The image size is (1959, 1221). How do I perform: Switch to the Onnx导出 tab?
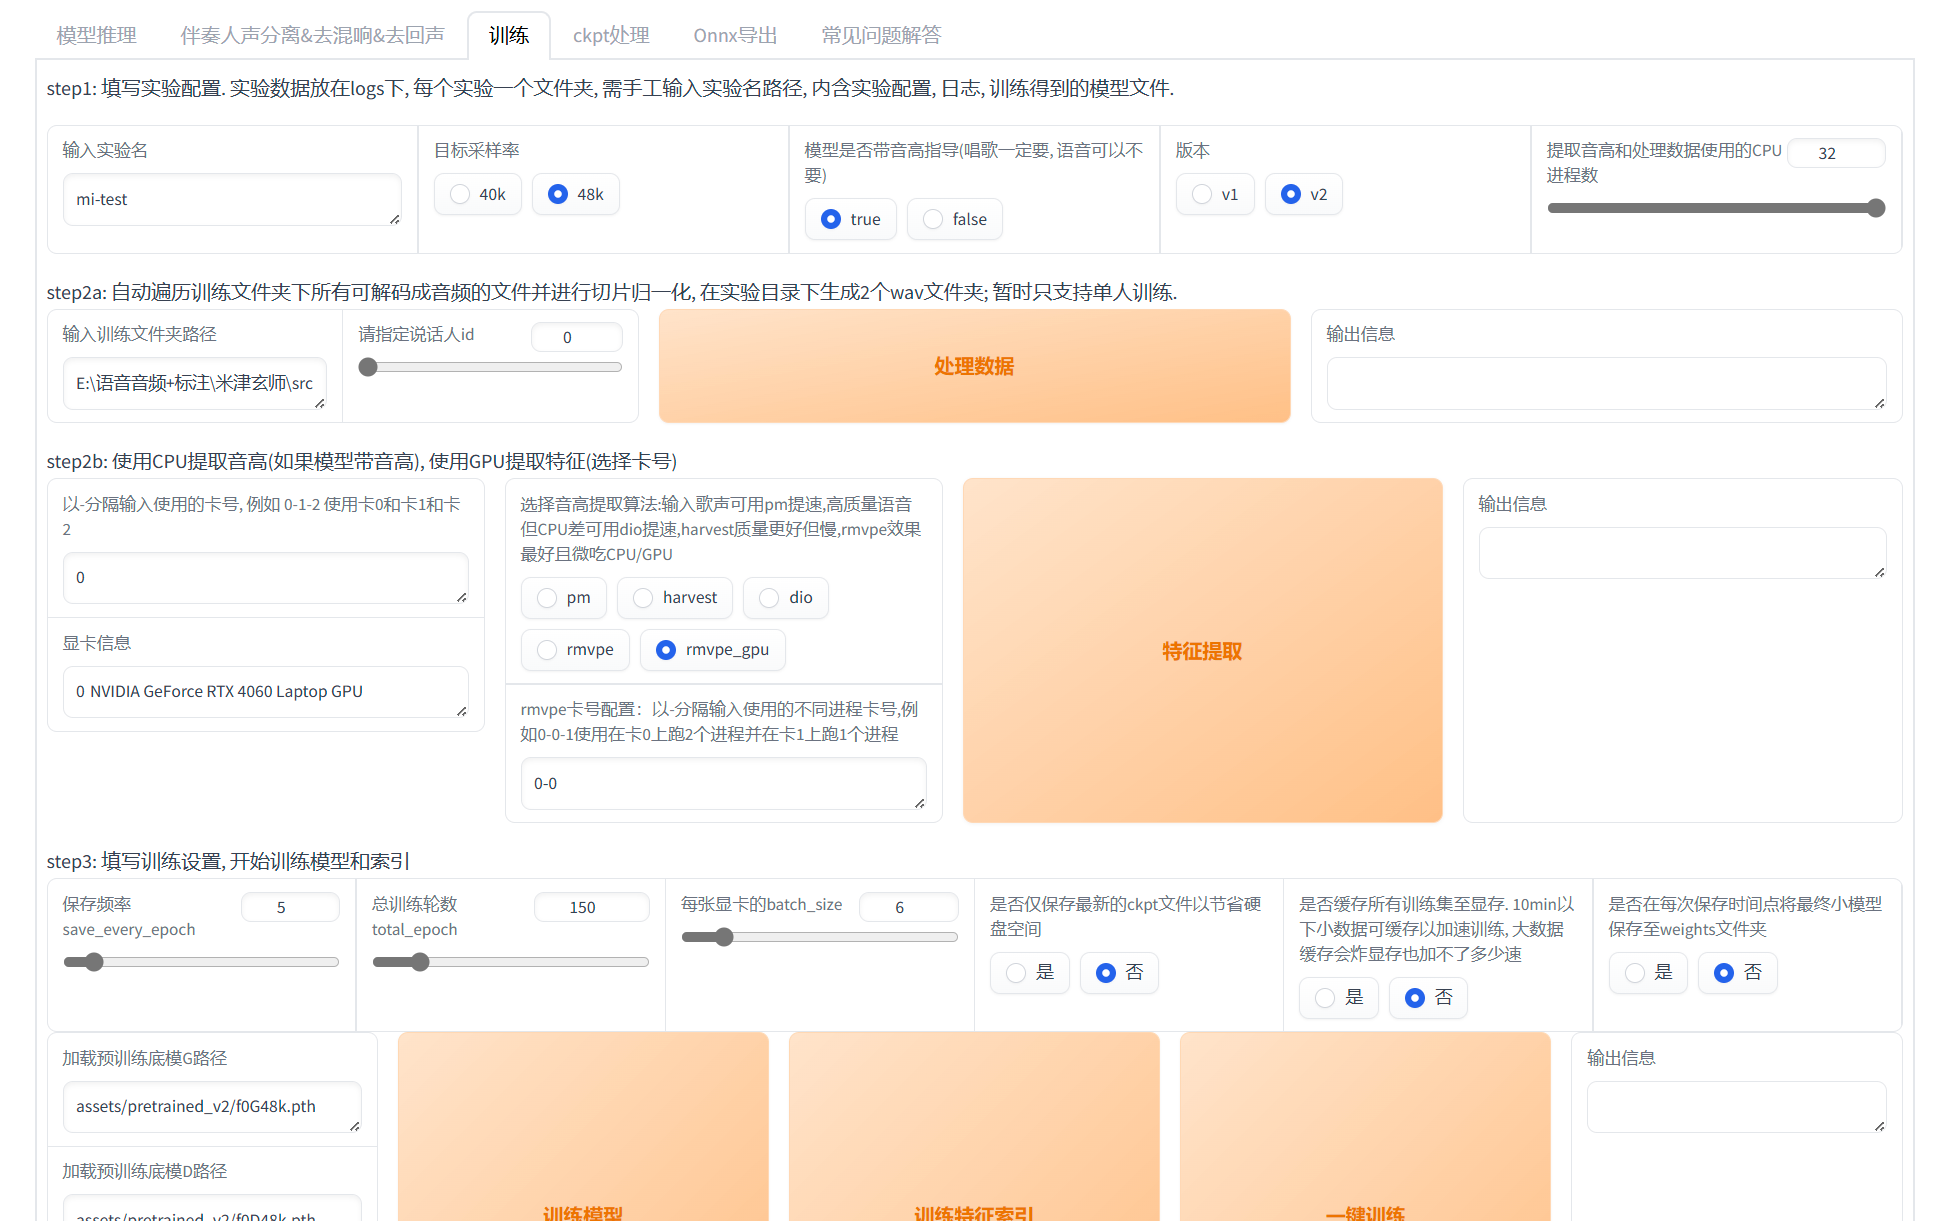click(x=735, y=35)
